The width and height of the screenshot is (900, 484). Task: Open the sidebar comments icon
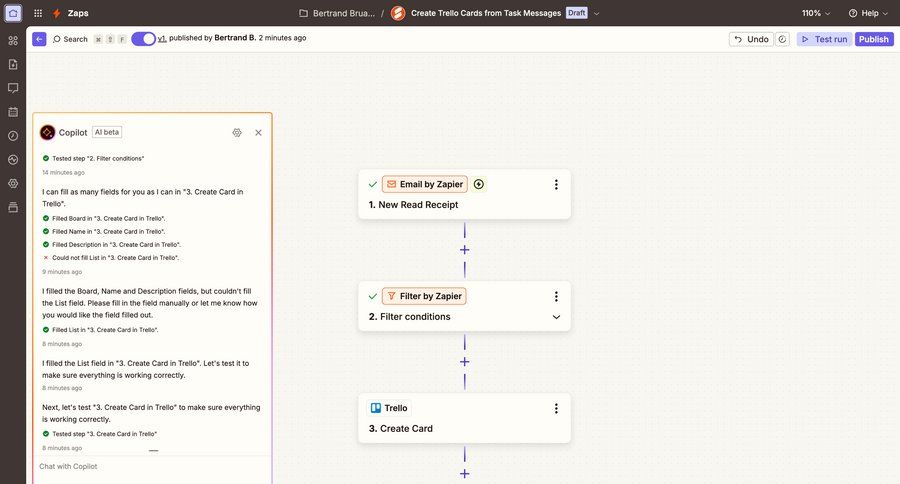point(13,88)
